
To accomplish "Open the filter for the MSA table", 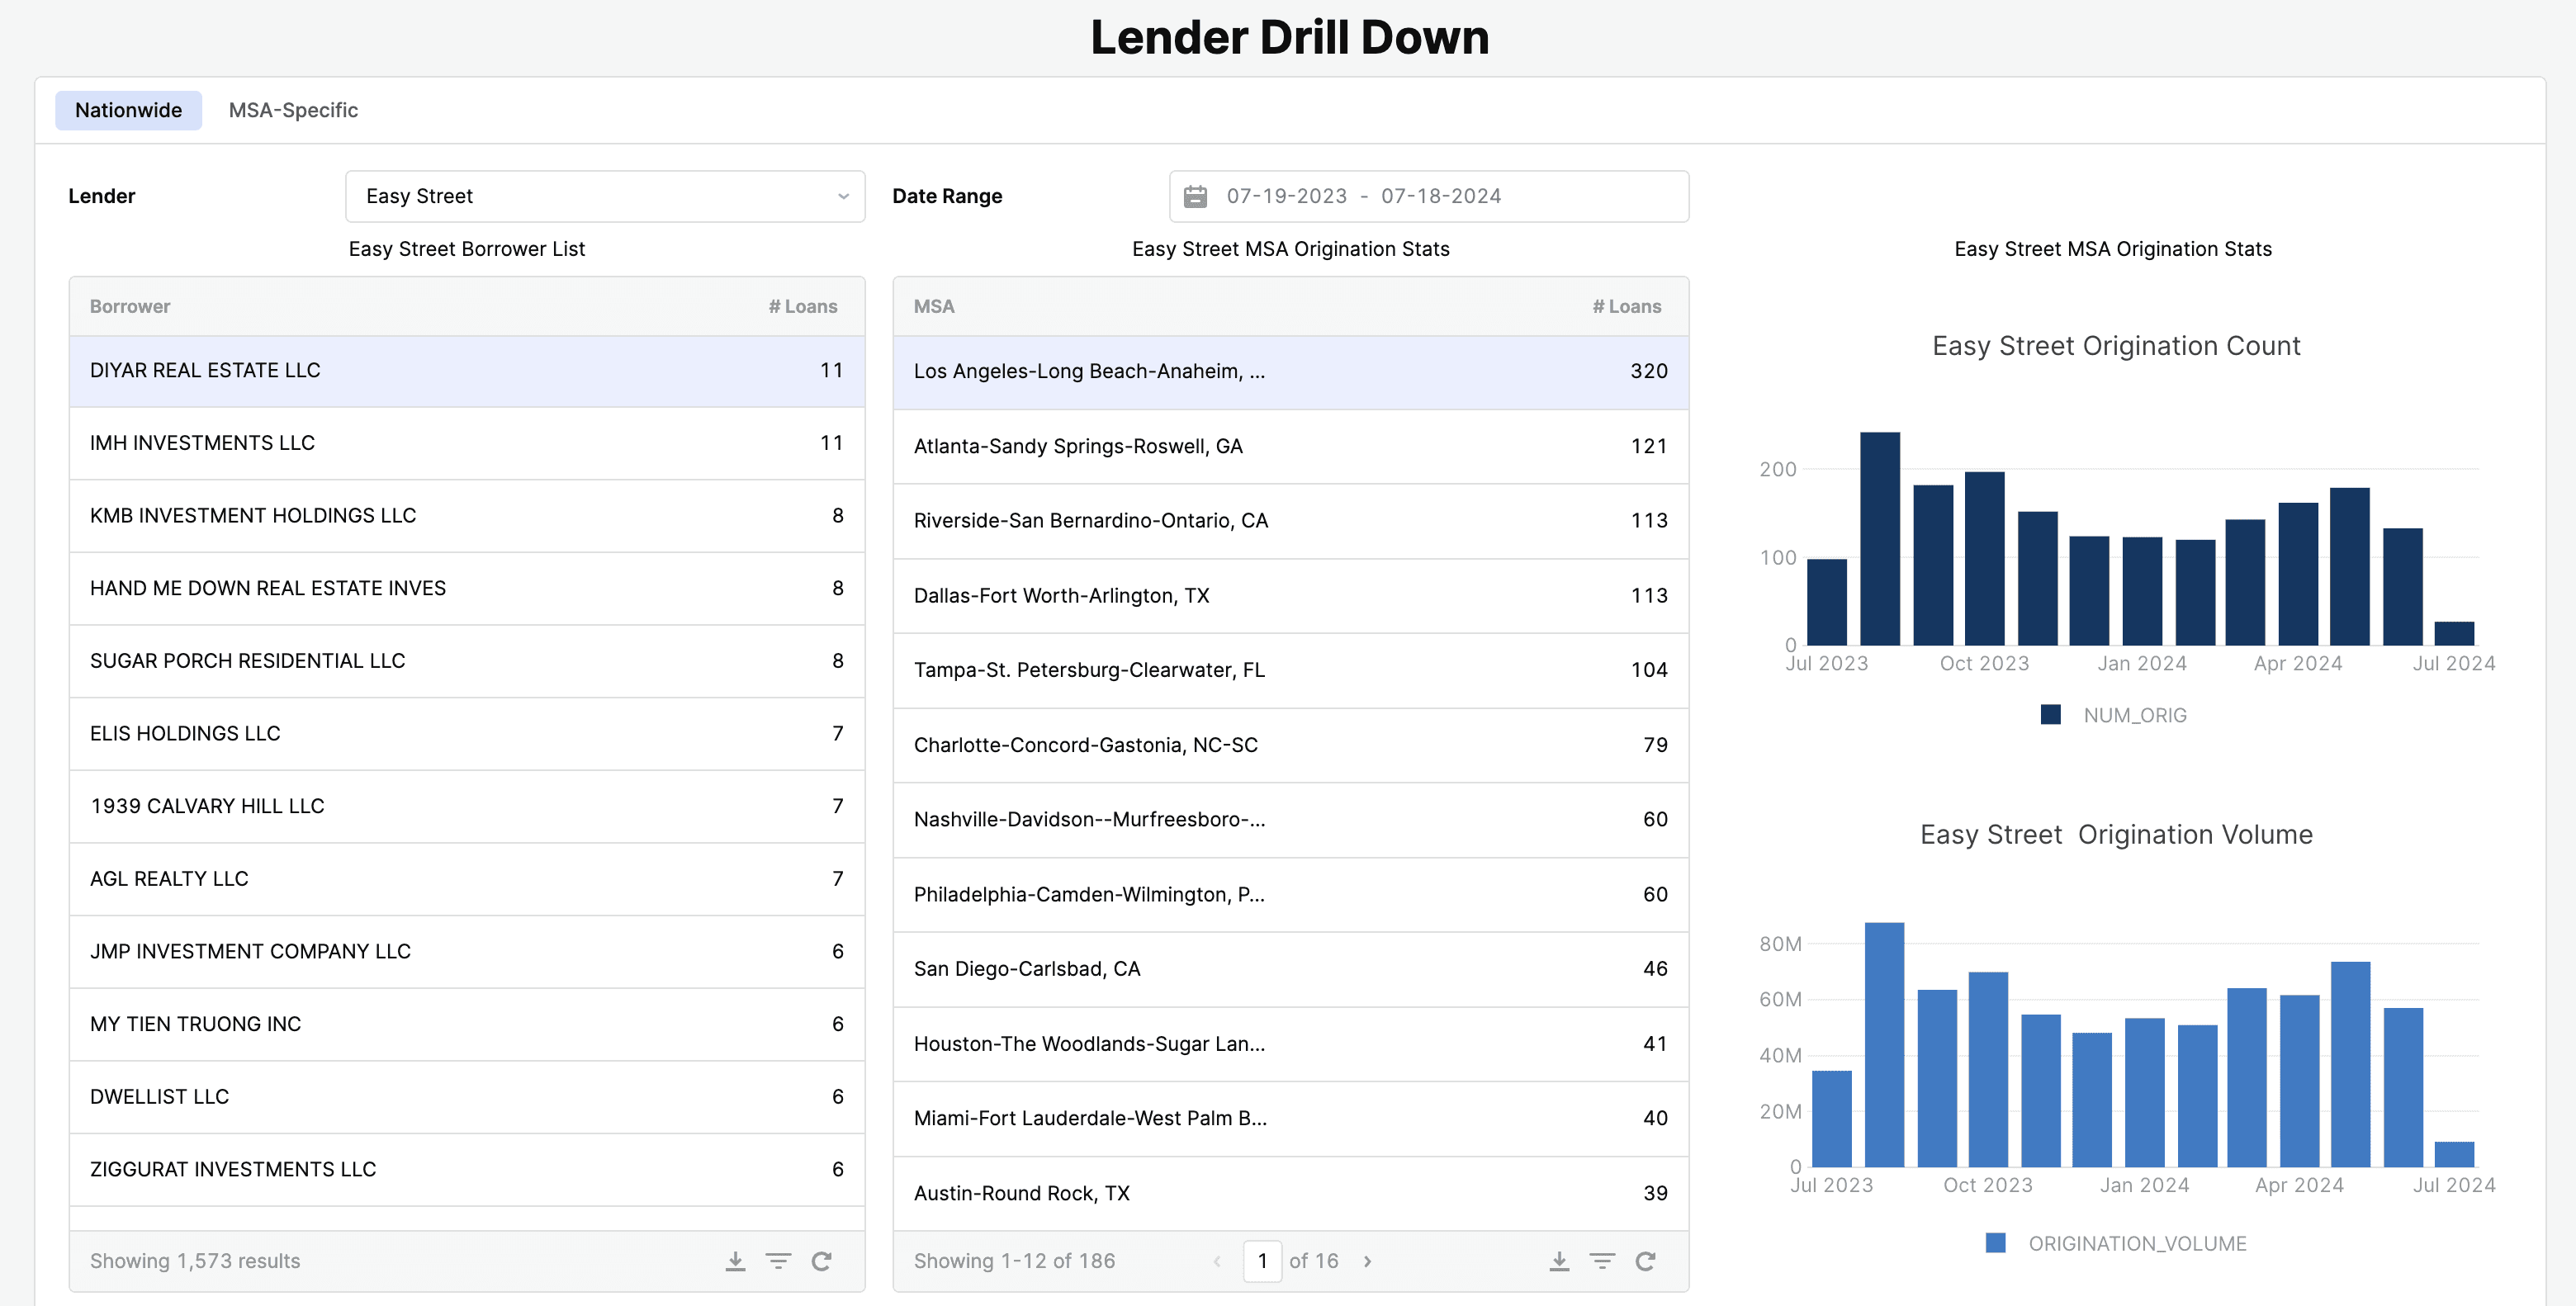I will (1603, 1261).
